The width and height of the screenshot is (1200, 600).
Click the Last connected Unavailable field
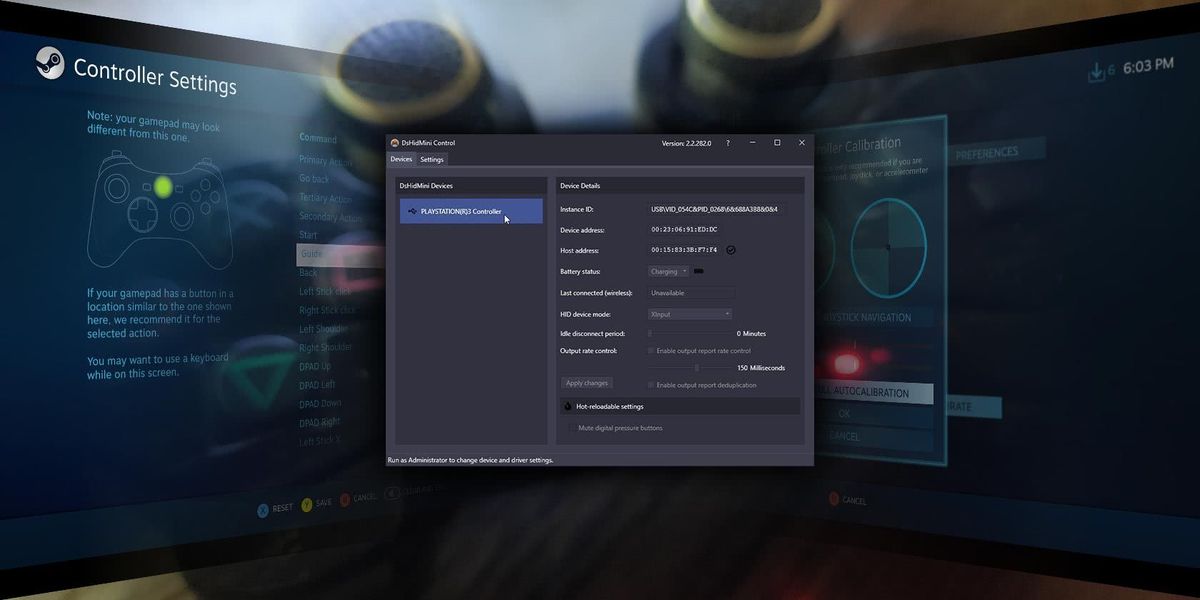[x=691, y=293]
